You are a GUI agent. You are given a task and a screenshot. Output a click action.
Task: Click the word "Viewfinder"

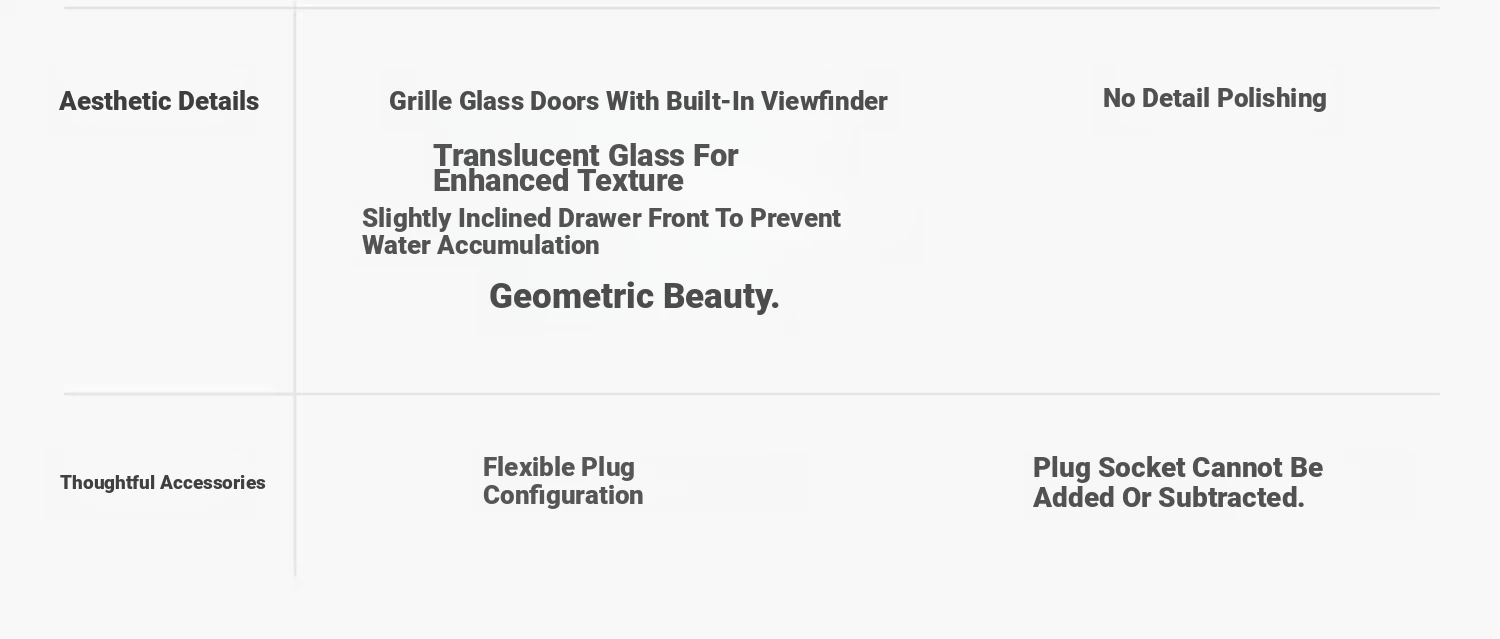pos(824,101)
